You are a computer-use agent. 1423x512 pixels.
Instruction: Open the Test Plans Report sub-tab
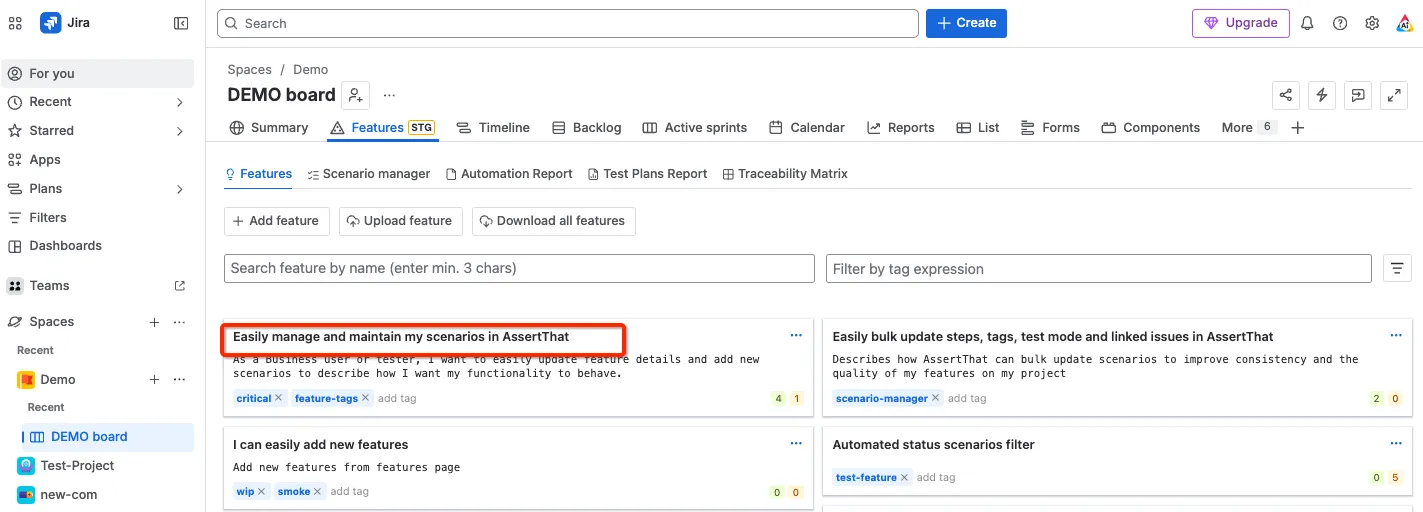point(648,174)
